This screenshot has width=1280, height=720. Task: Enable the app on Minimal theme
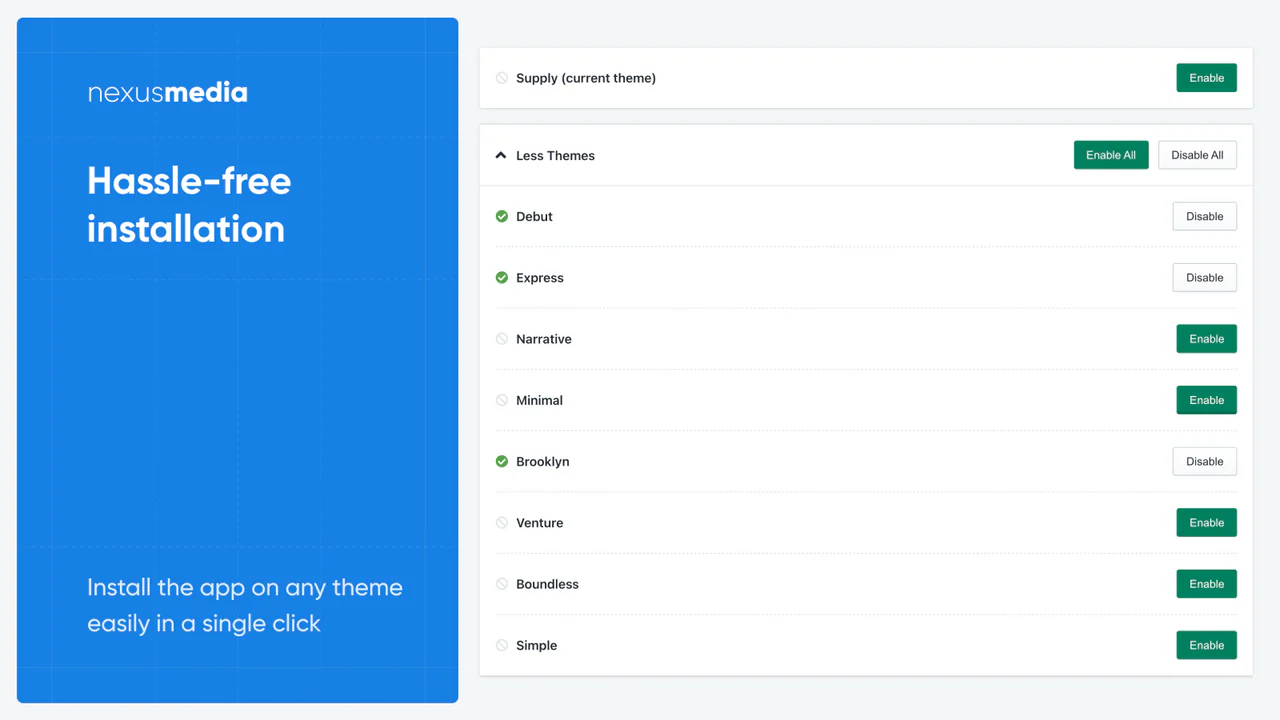1206,400
